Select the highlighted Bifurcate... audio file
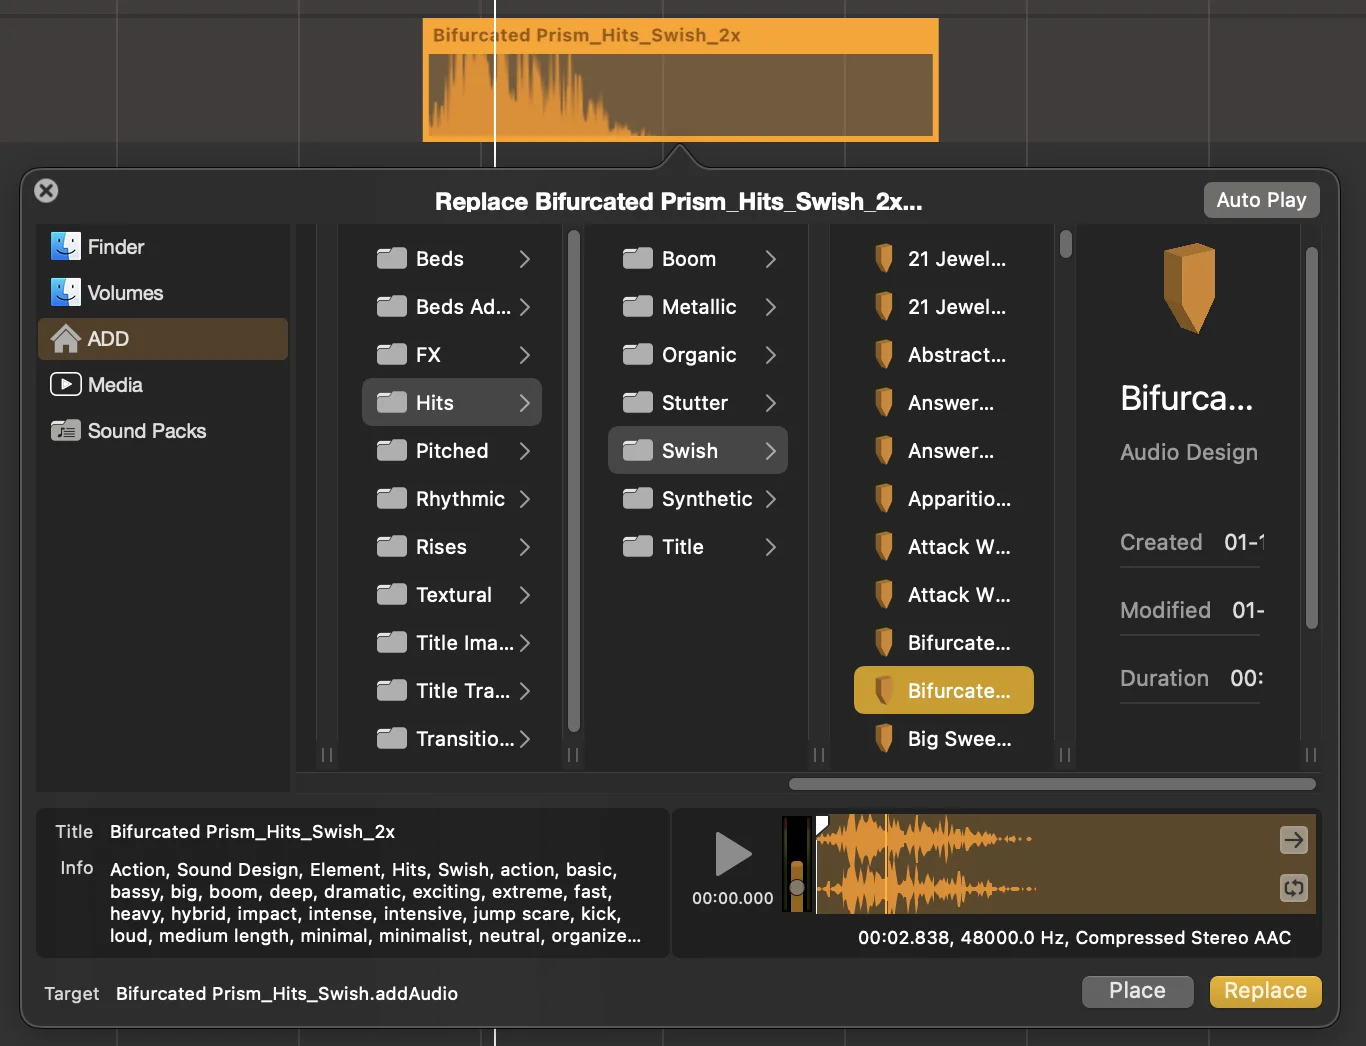This screenshot has width=1366, height=1046. point(944,691)
